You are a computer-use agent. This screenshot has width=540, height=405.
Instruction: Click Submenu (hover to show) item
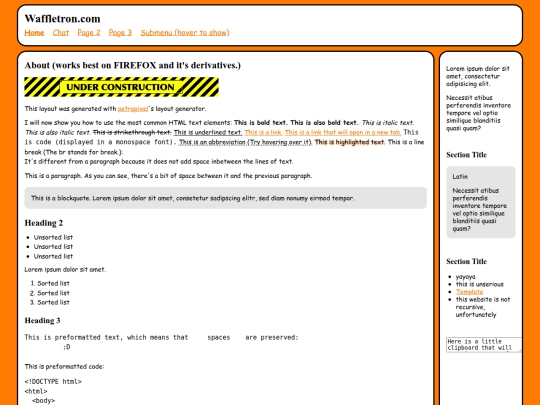(185, 33)
